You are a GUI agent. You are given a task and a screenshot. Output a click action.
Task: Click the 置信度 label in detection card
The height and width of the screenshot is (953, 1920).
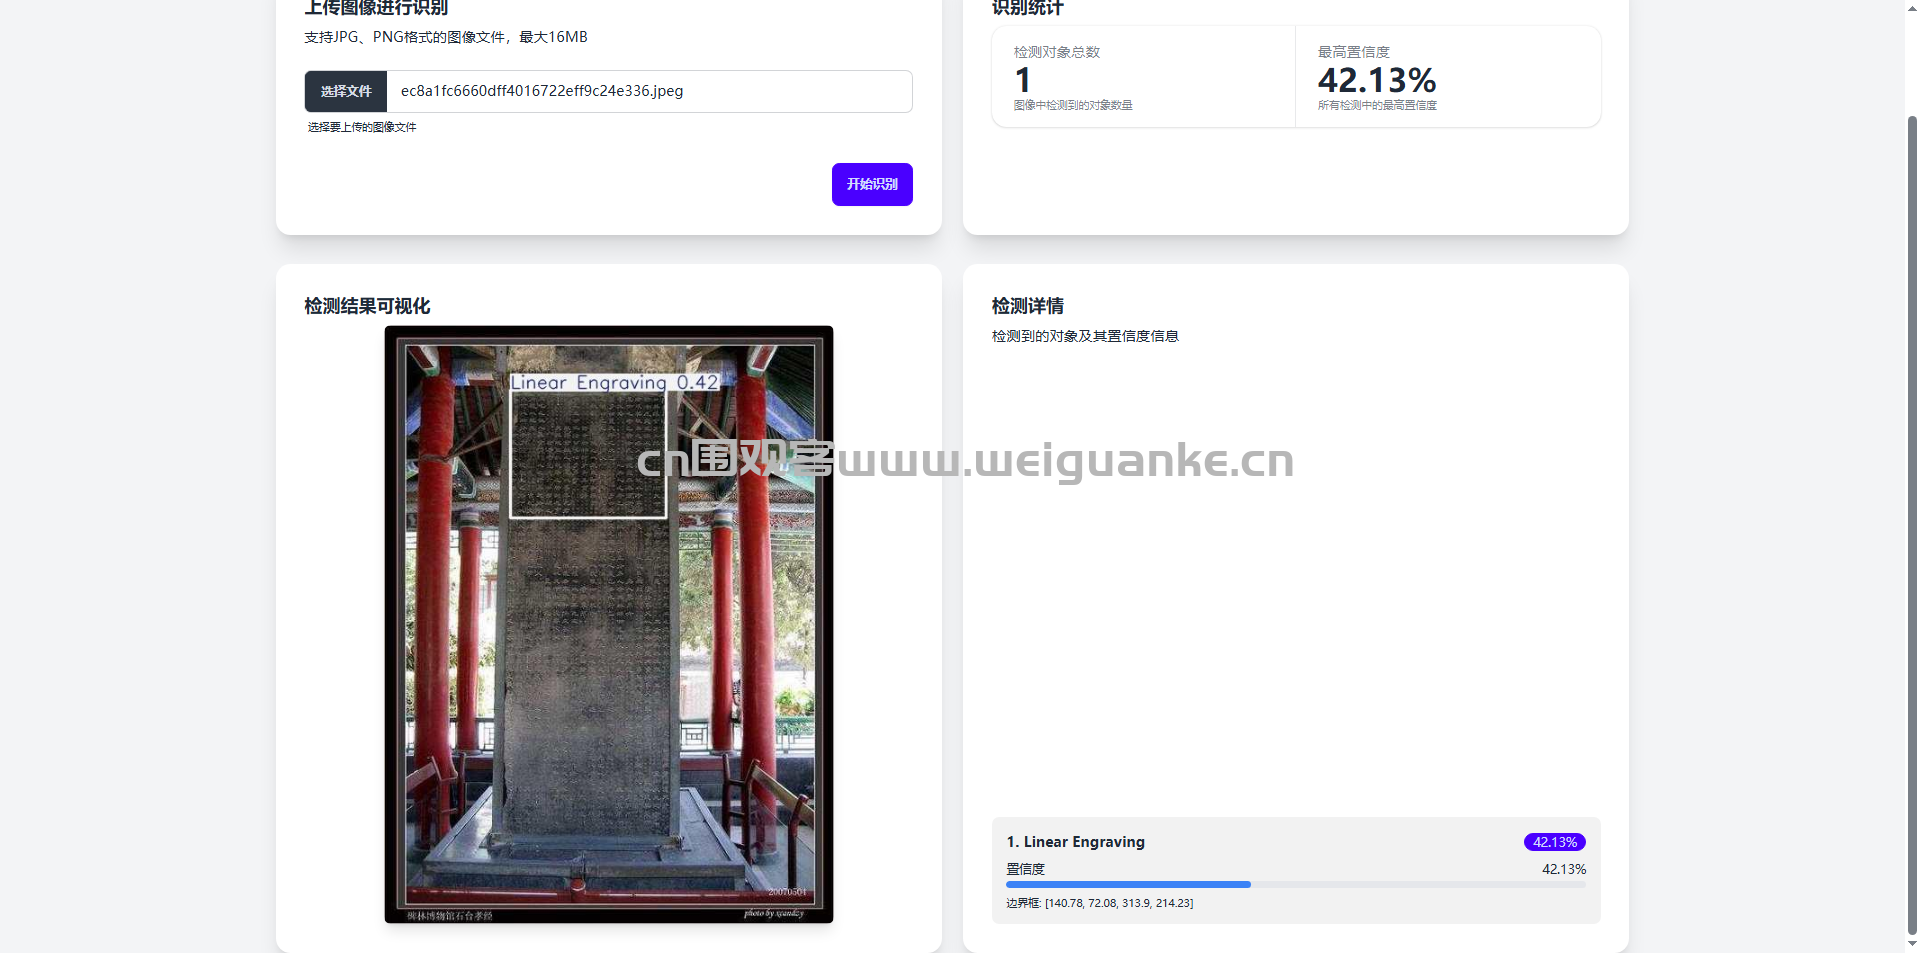pos(1025,869)
